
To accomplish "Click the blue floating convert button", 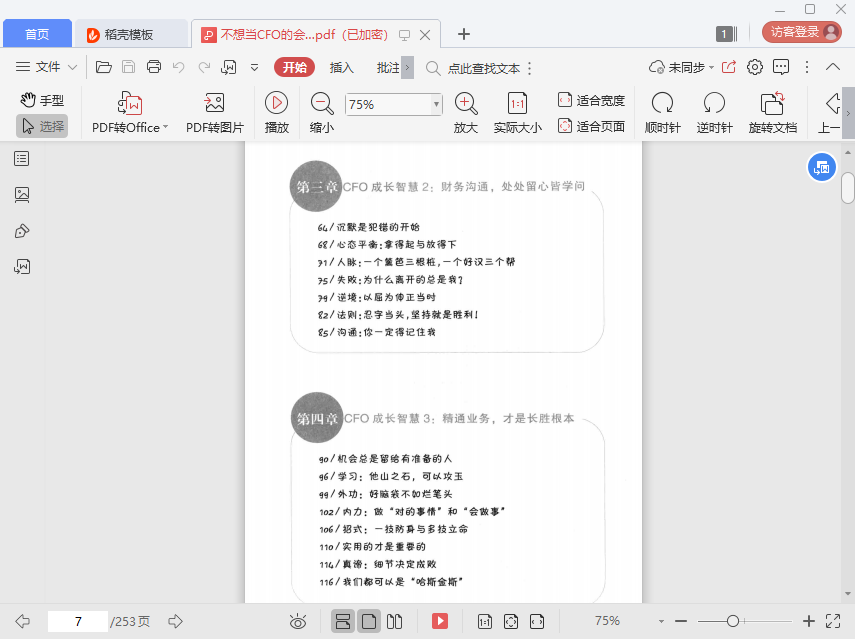I will pyautogui.click(x=822, y=167).
